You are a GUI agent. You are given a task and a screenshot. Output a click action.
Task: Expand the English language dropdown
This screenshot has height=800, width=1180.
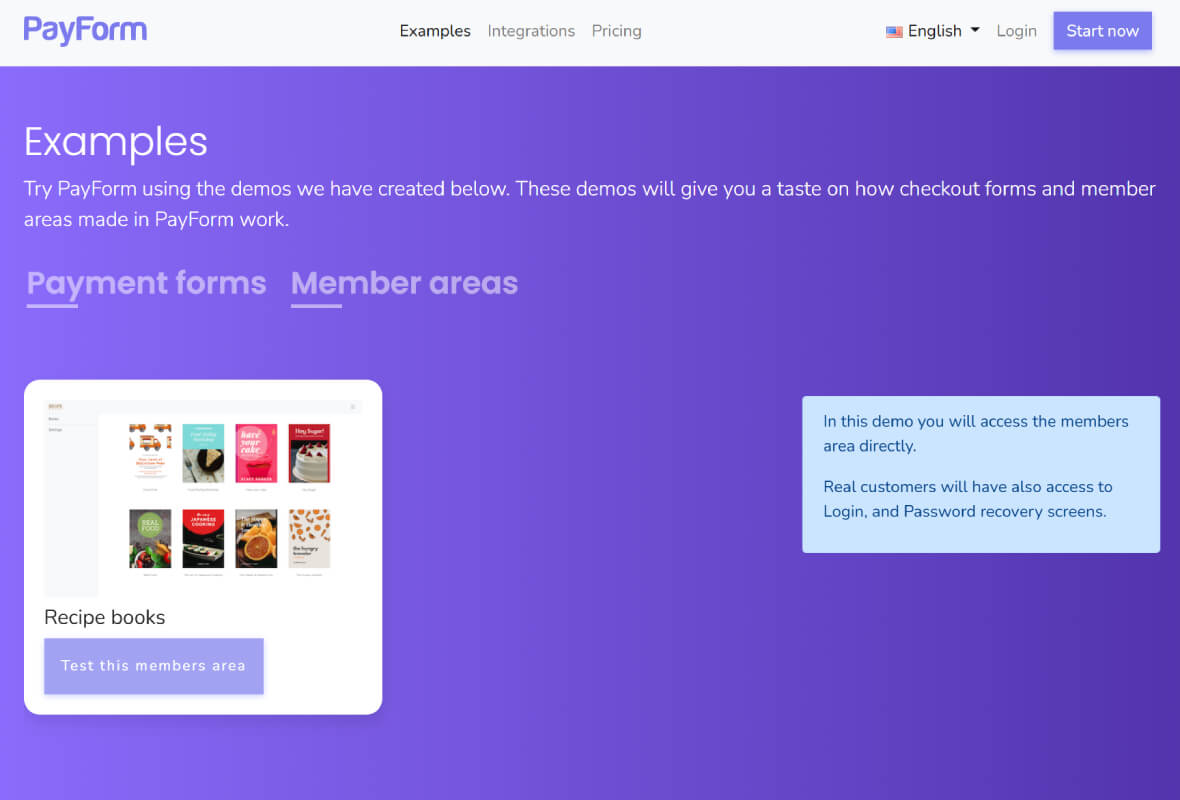[933, 31]
